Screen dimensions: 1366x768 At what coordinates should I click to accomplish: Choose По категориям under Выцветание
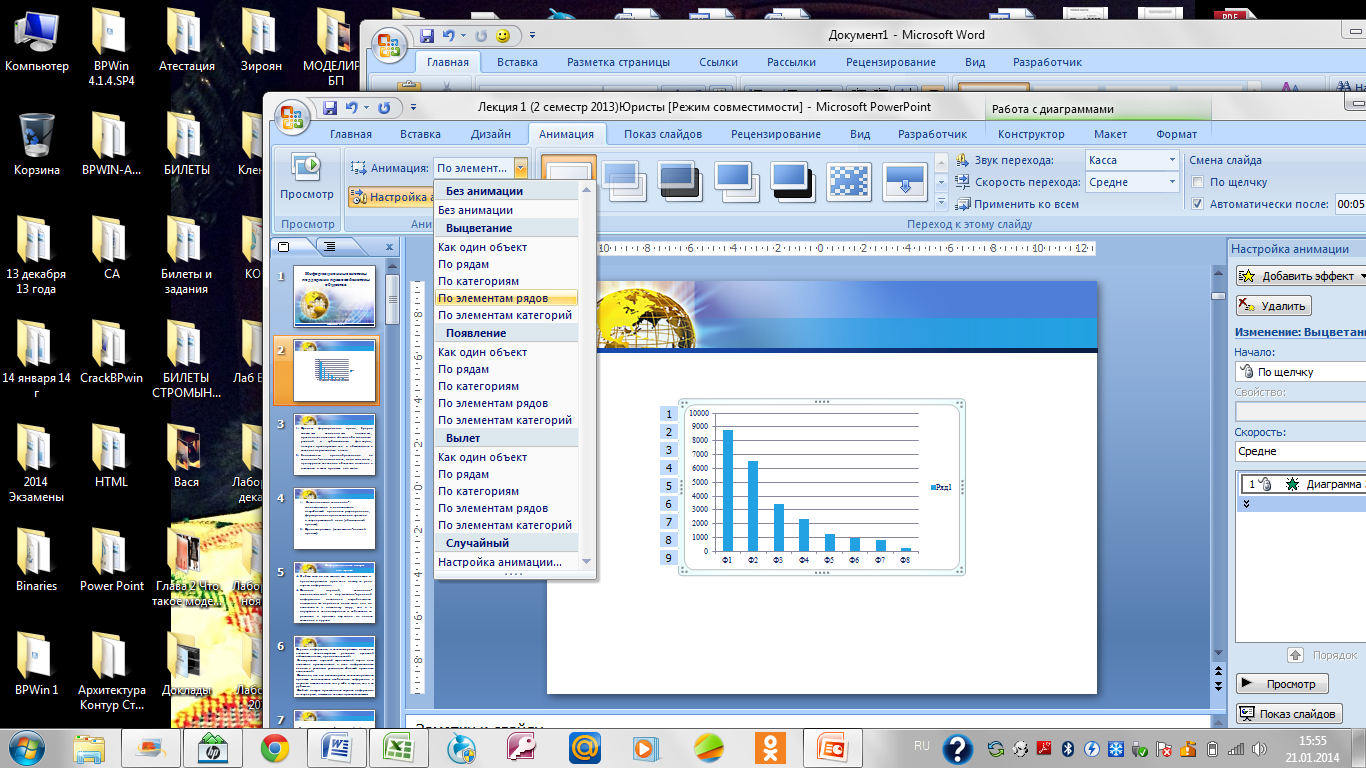507,281
